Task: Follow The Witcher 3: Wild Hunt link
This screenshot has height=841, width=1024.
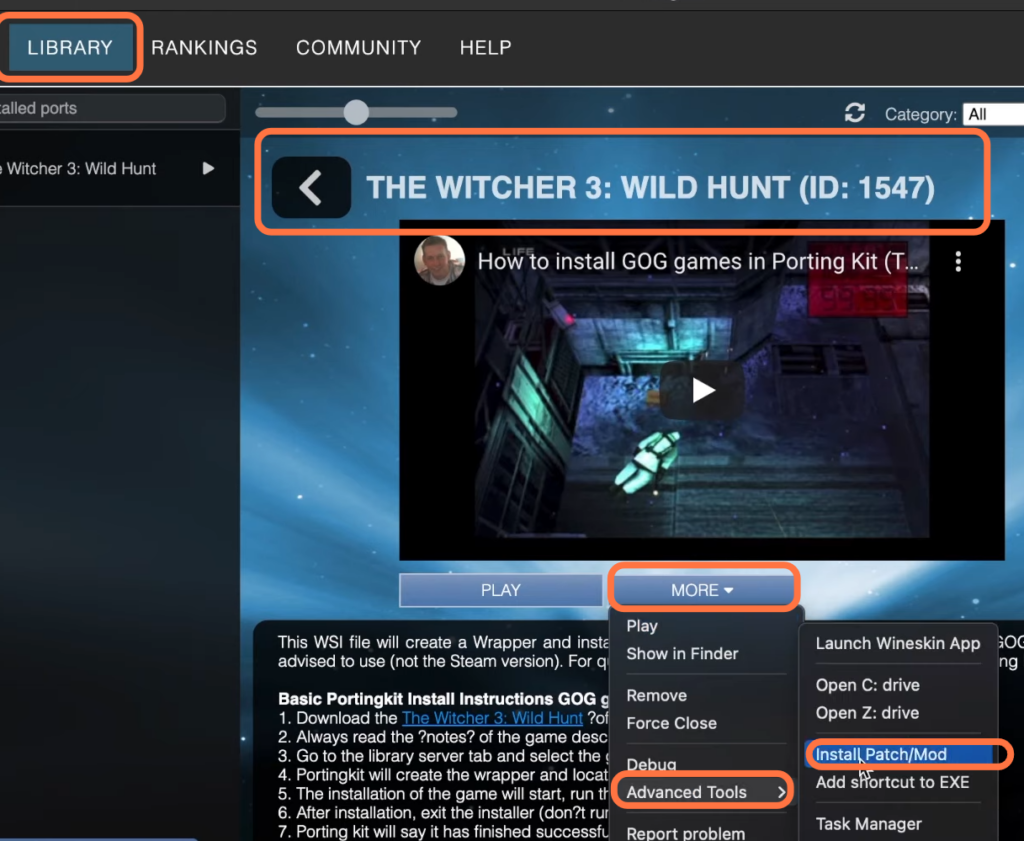Action: [492, 718]
